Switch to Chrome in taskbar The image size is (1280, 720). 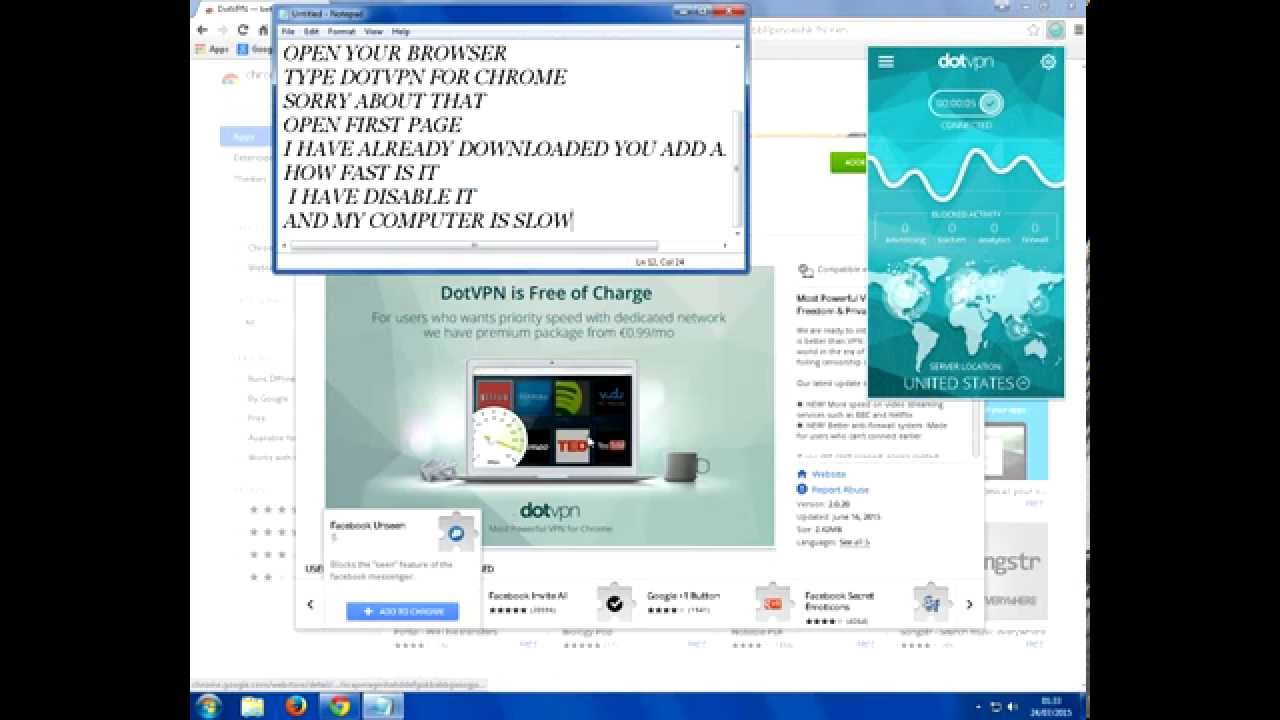[339, 706]
